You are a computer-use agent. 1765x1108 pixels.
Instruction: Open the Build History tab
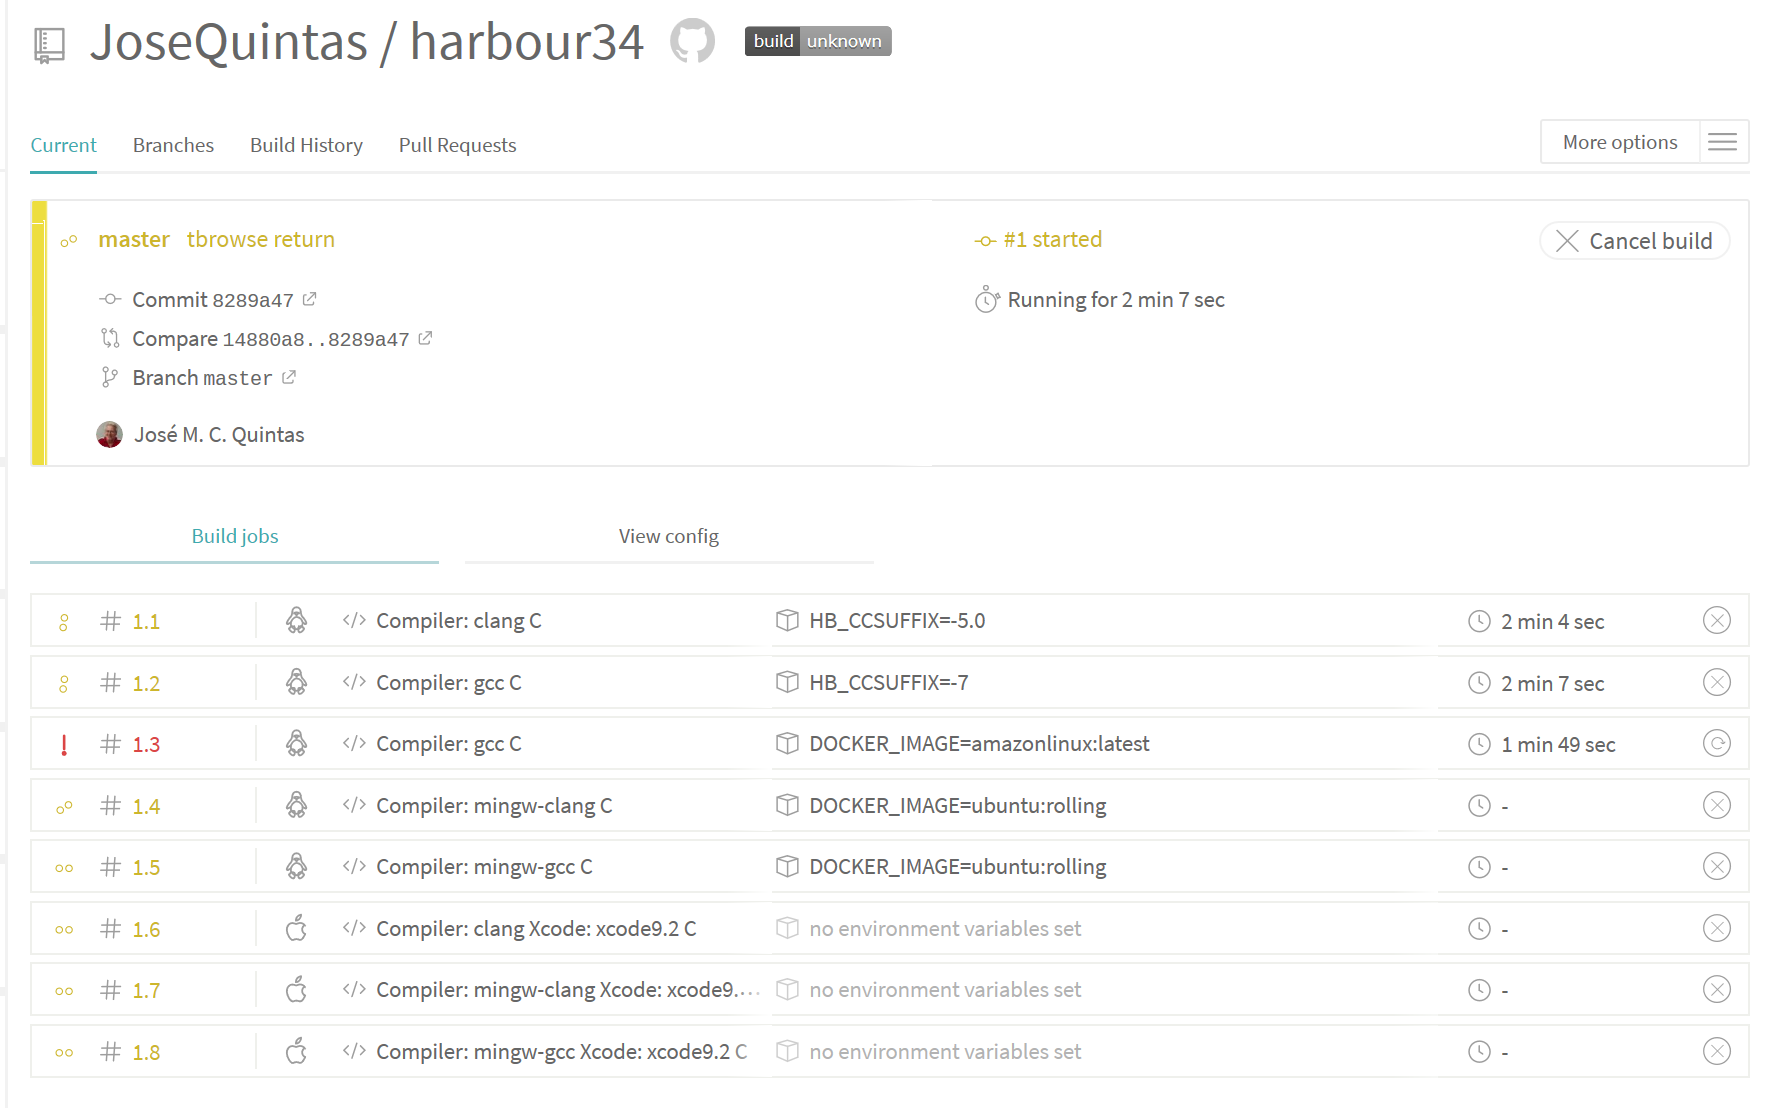pyautogui.click(x=306, y=145)
